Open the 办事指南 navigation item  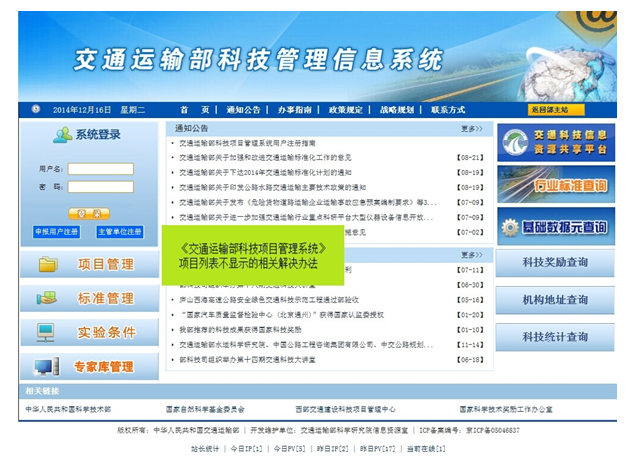(295, 110)
